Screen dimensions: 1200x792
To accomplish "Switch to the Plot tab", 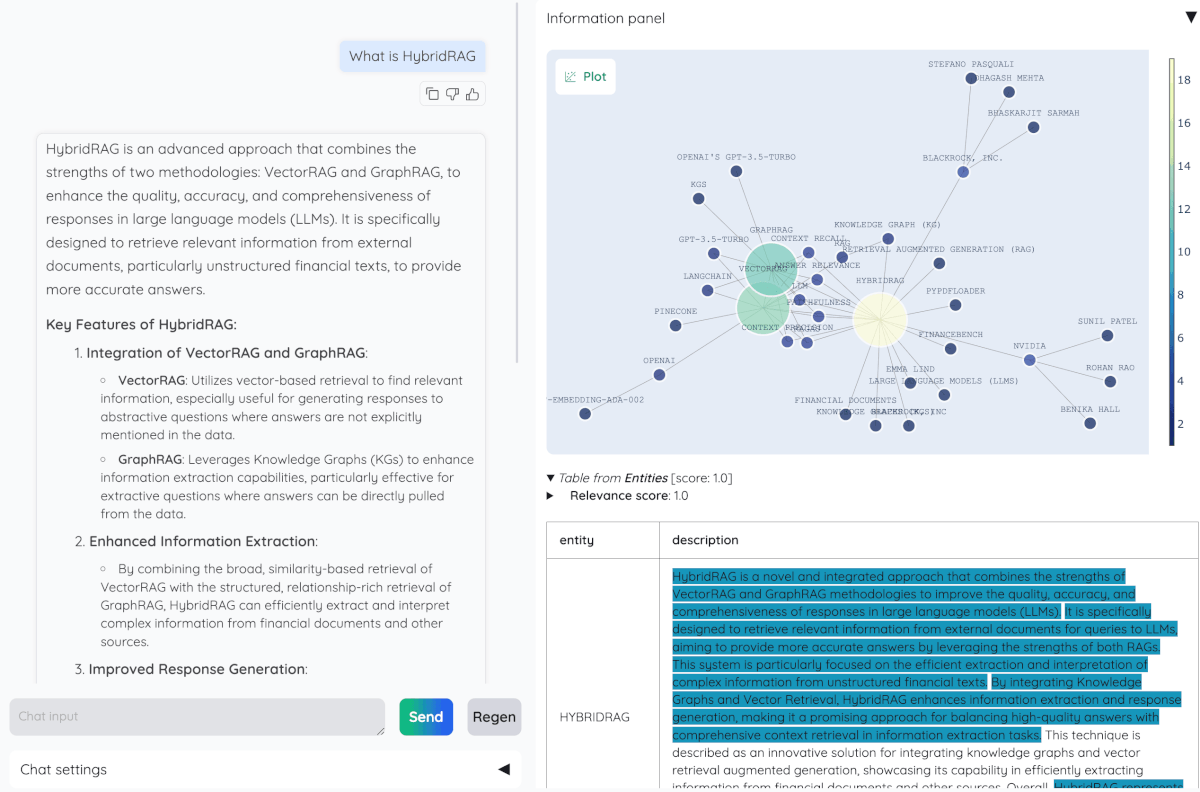I will [x=585, y=76].
